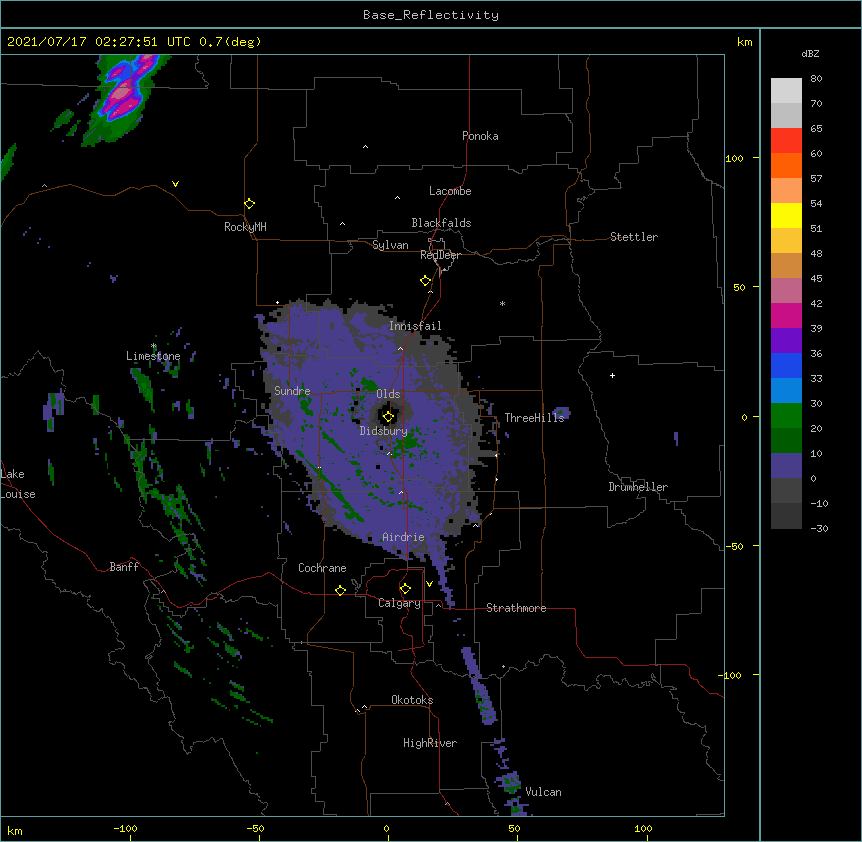The width and height of the screenshot is (862, 842).
Task: Click the Innisfail city label
Action: pos(415,326)
